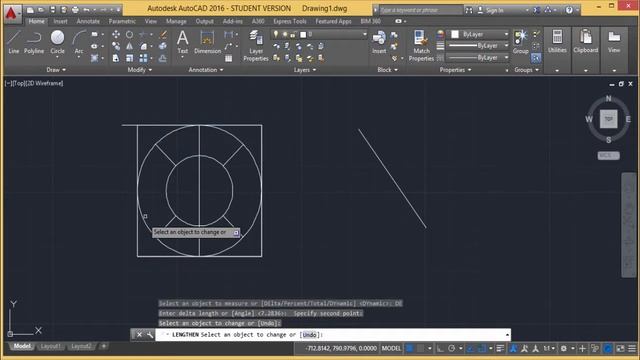Open annotation scale 1:1 dropdown
The image size is (640, 360).
tap(549, 348)
